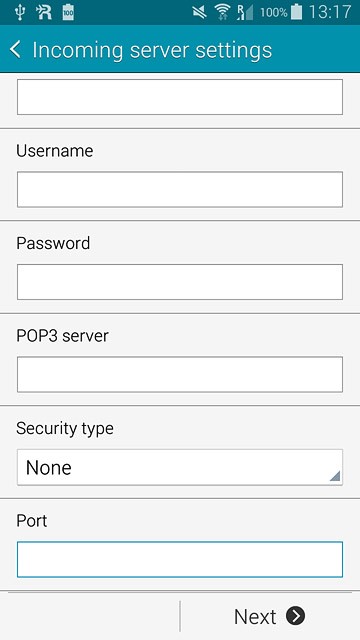Focus the Port input field
Viewport: 360px width, 640px height.
point(180,559)
